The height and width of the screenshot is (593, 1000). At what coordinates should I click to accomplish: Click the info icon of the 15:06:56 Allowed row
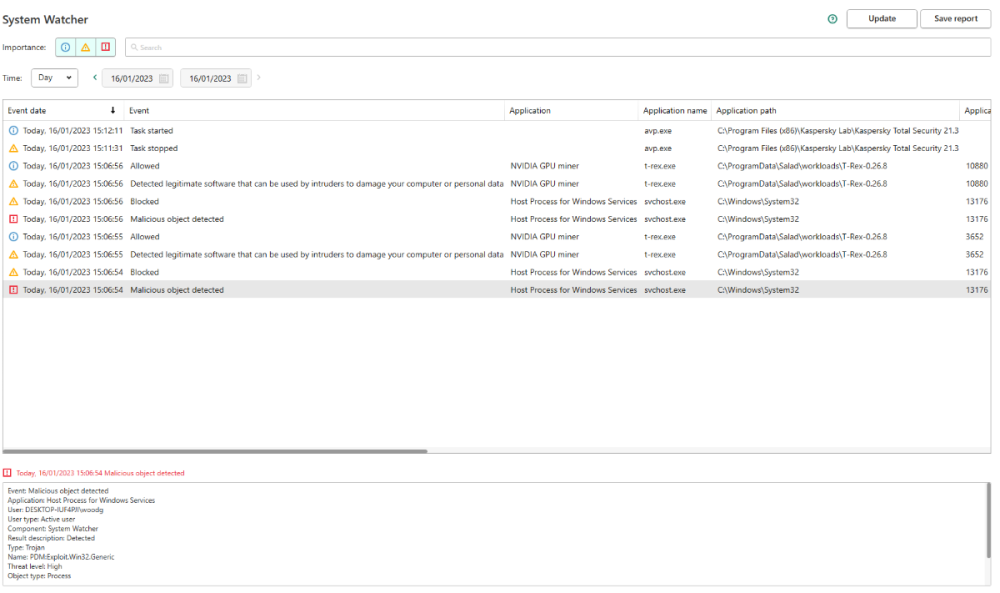[x=13, y=166]
